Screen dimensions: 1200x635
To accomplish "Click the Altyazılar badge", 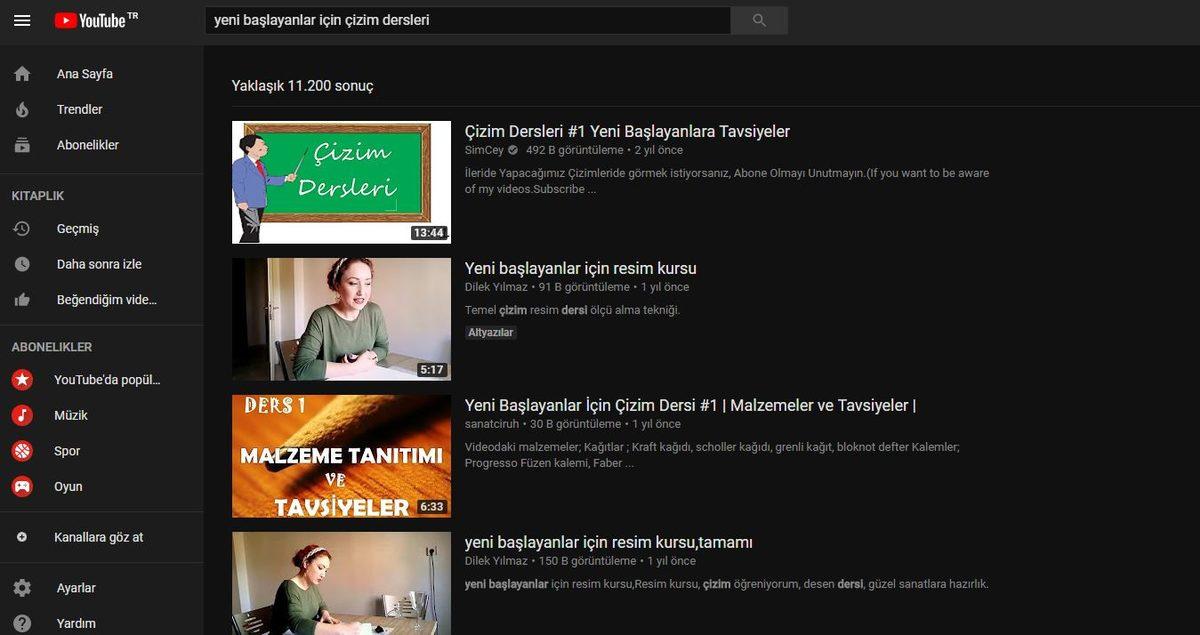I will pos(490,331).
